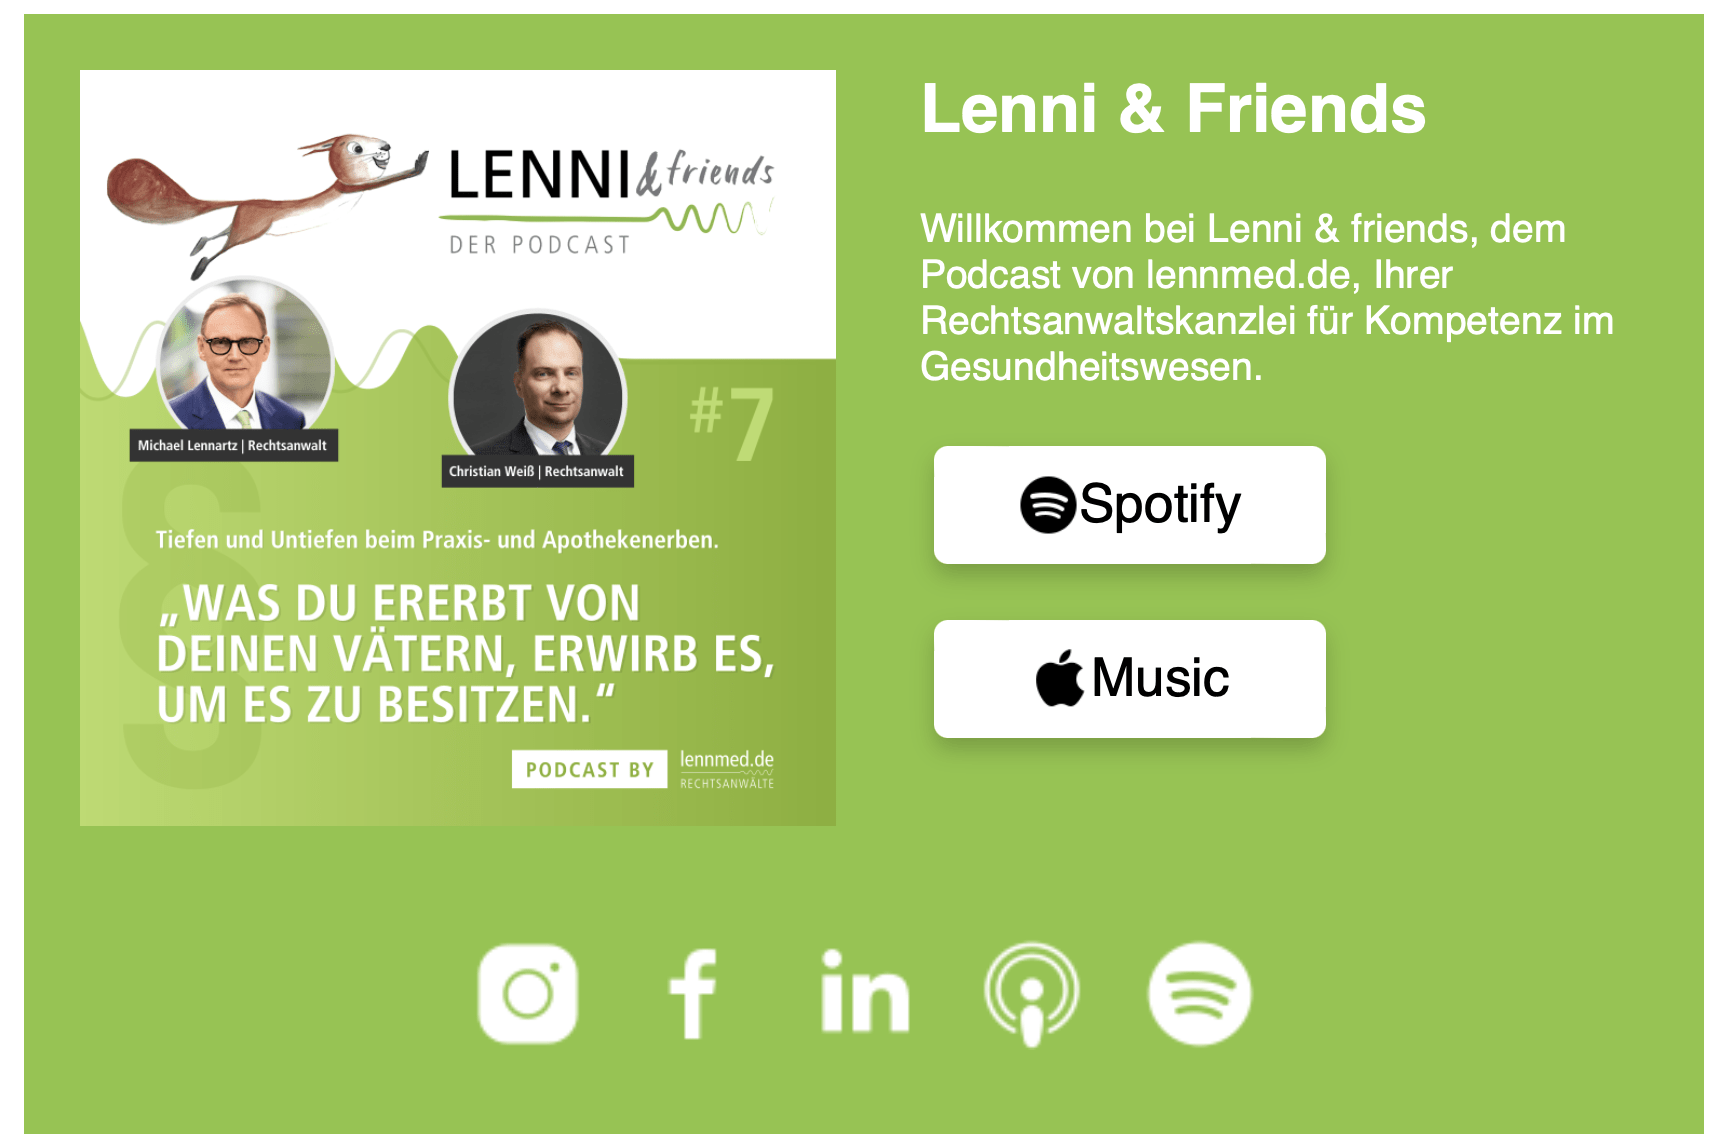Click the Christian Weiß | Rechtsanwalt label

[x=538, y=471]
